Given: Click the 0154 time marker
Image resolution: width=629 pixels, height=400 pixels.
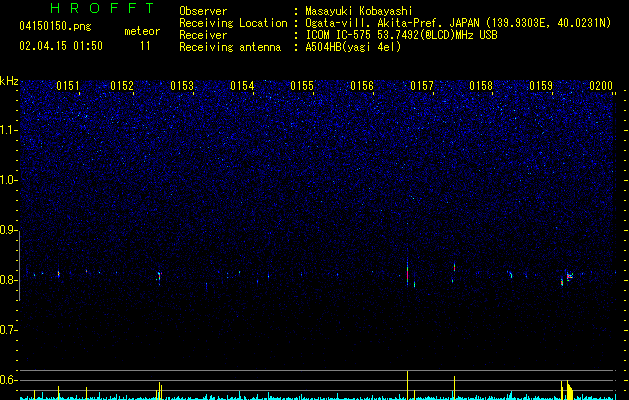Looking at the screenshot, I should point(242,86).
